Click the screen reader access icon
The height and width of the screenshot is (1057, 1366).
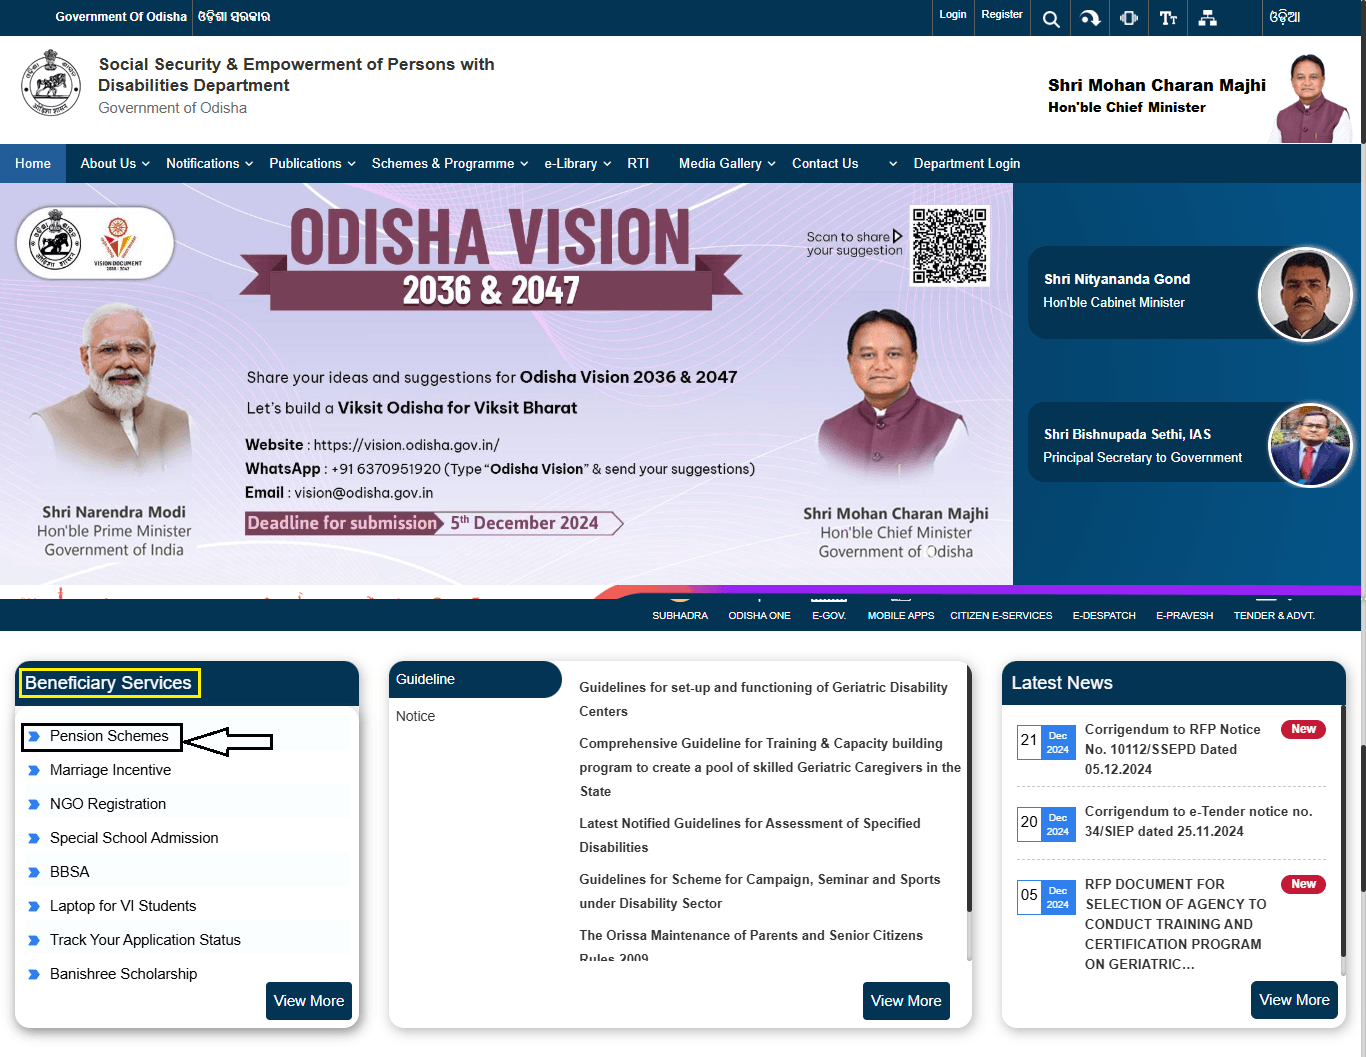pos(1129,18)
